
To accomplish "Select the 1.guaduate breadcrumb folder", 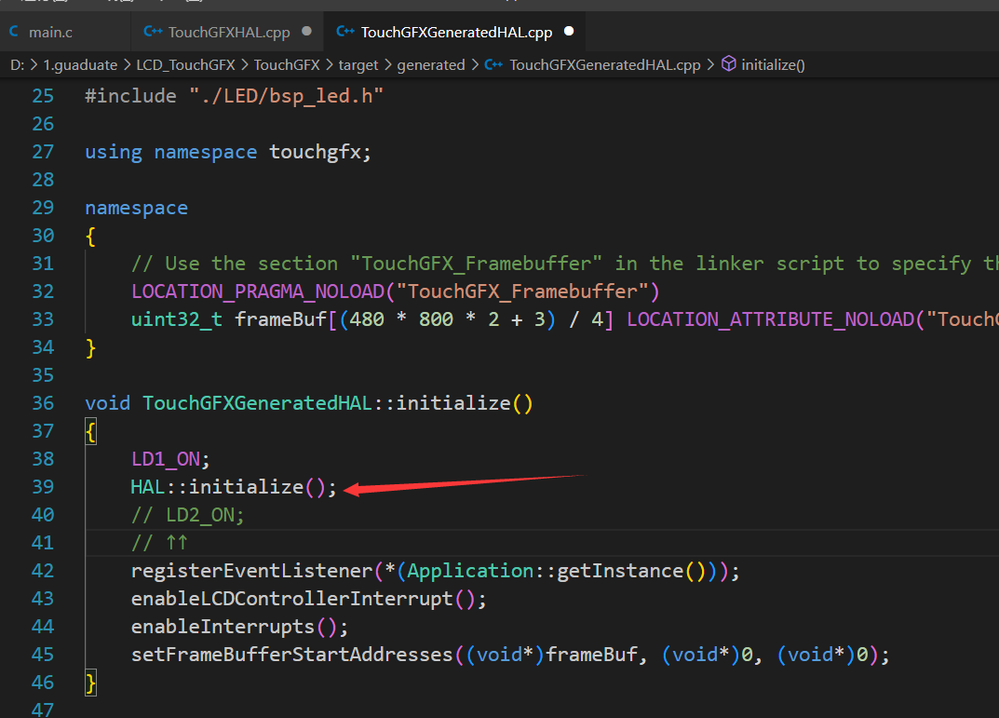I will 80,65.
